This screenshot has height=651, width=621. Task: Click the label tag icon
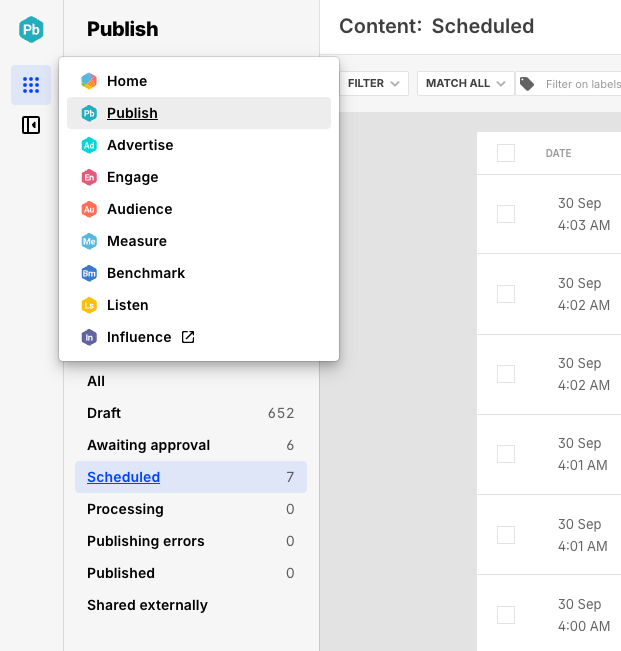[527, 84]
